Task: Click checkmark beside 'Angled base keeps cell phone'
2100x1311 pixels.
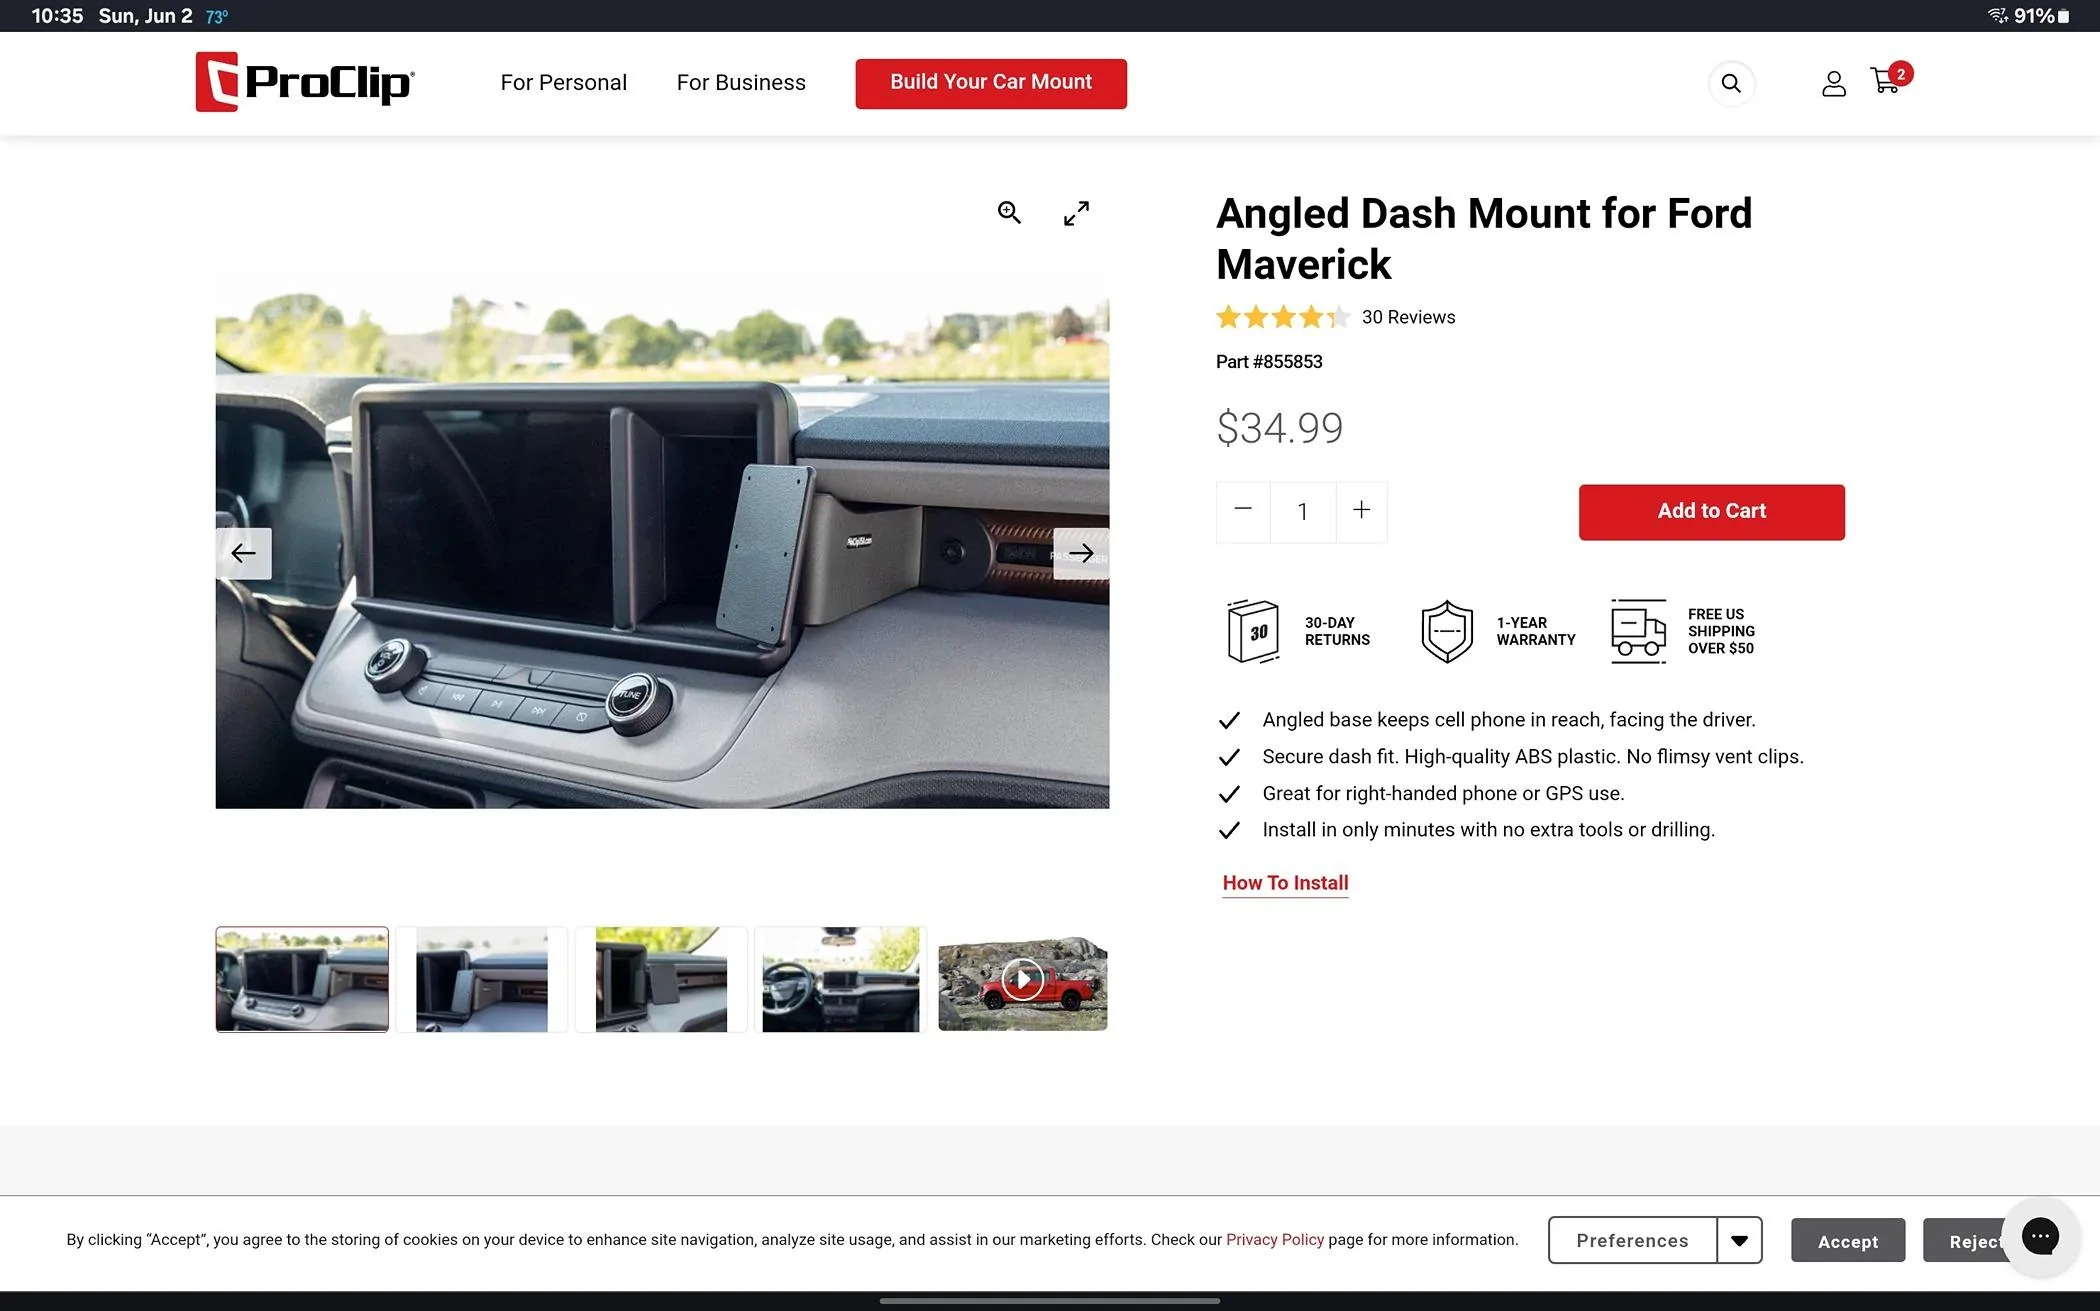Action: tap(1229, 720)
